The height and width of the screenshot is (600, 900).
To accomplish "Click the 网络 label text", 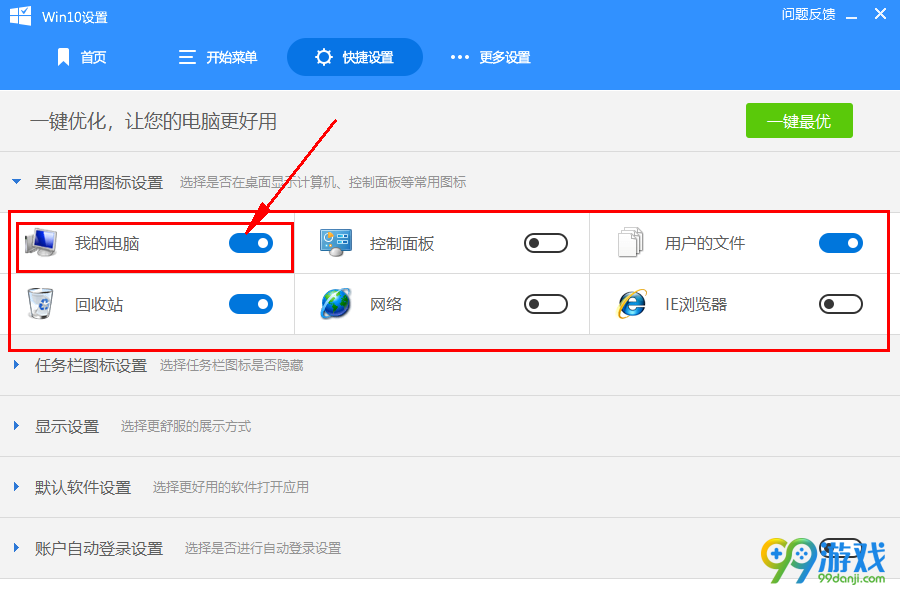I will pos(386,304).
